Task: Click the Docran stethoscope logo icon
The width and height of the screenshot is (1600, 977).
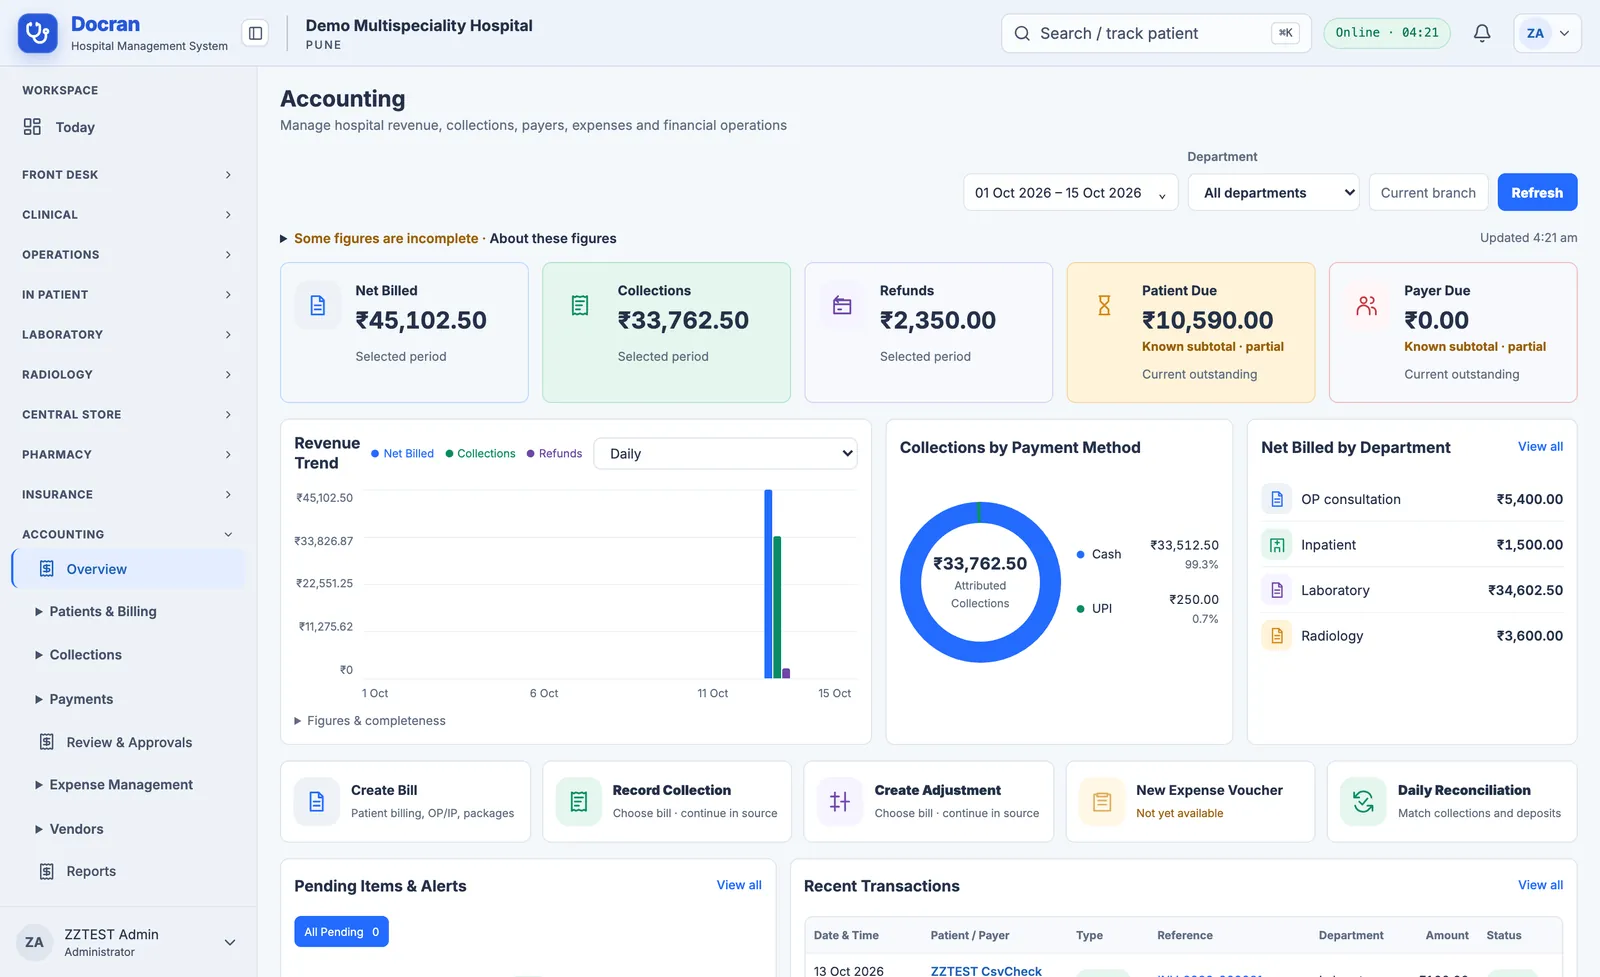Action: click(x=38, y=33)
